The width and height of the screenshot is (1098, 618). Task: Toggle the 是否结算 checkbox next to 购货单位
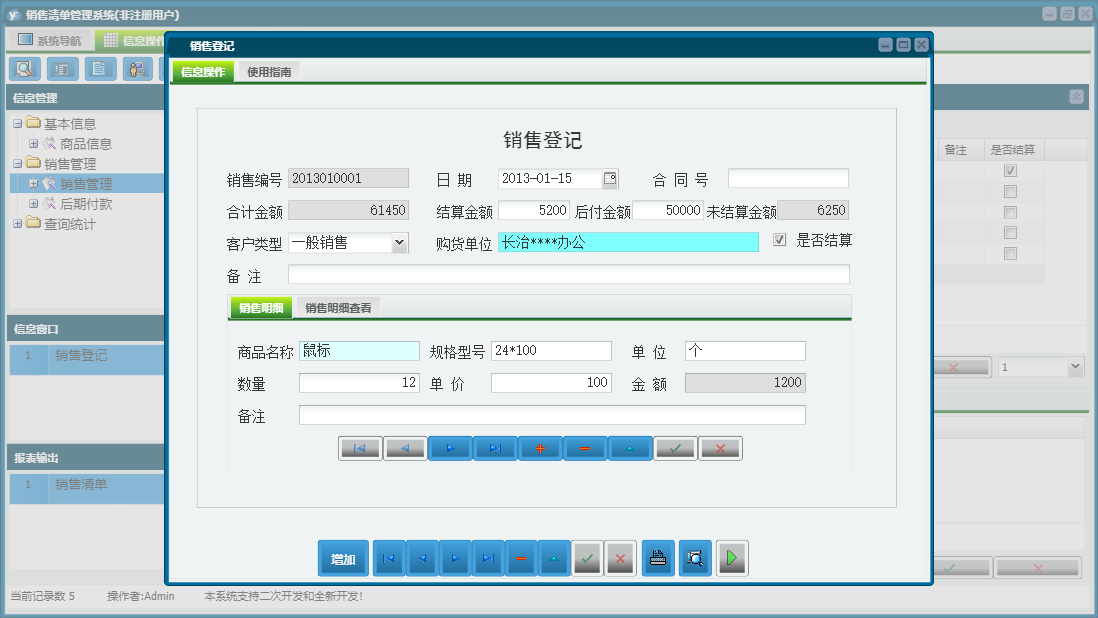pos(778,240)
